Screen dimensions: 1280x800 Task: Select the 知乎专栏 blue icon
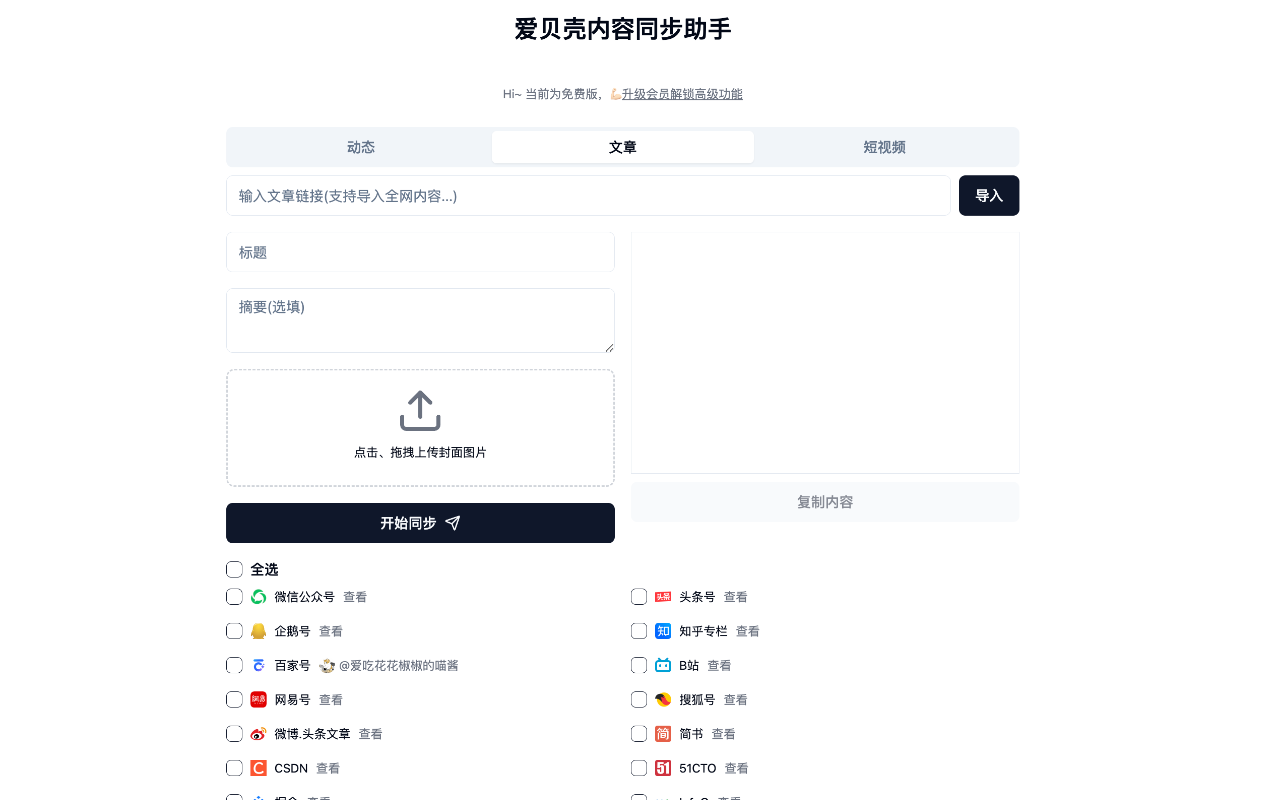point(662,630)
